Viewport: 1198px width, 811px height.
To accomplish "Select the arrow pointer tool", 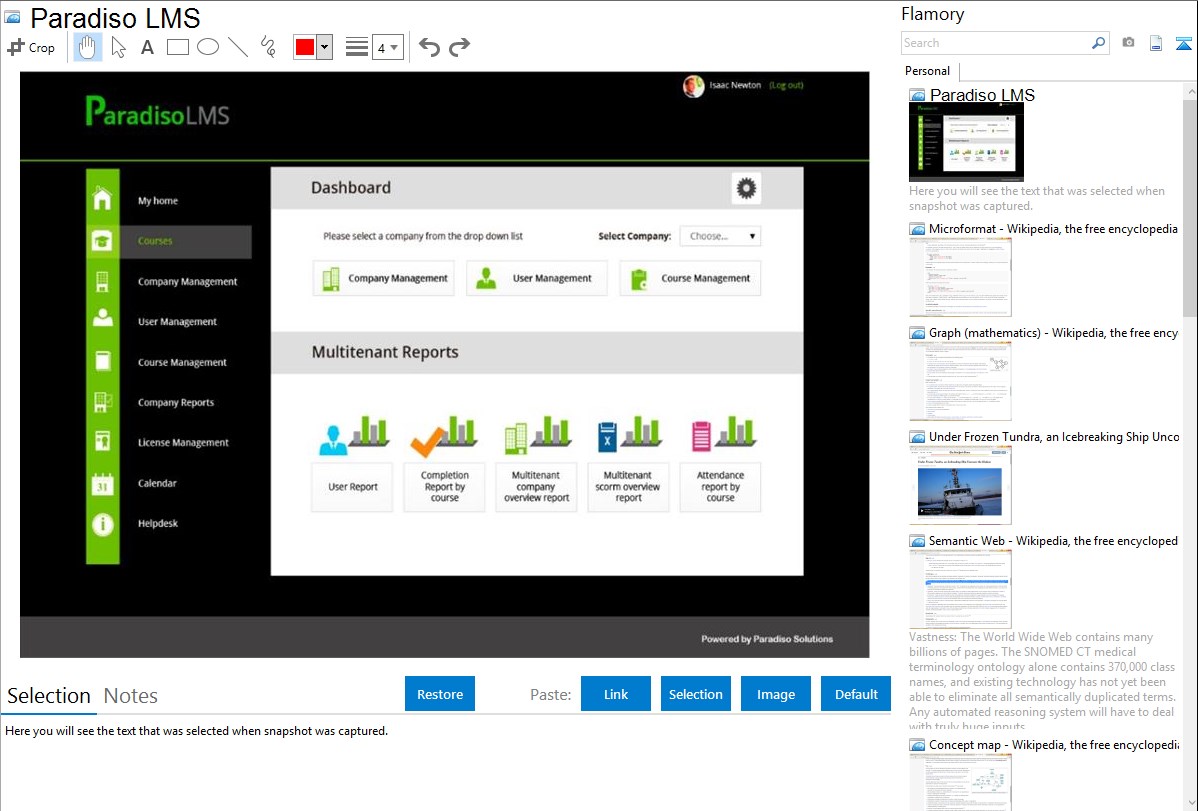I will point(118,47).
